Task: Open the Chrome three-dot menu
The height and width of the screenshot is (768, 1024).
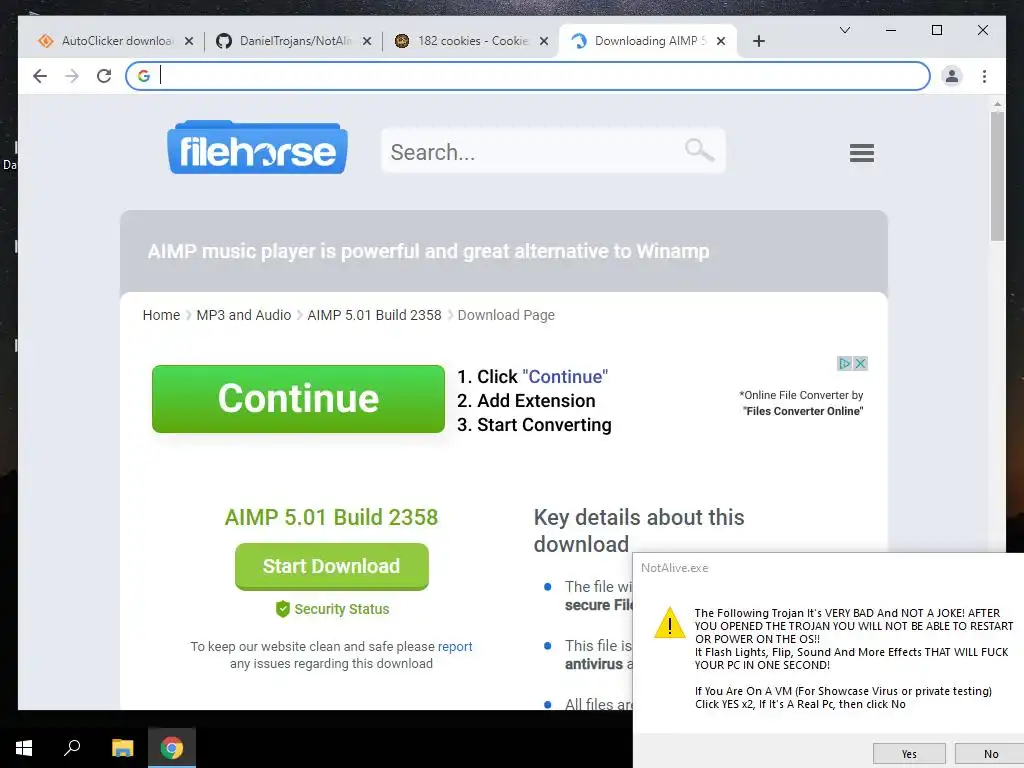Action: [984, 76]
